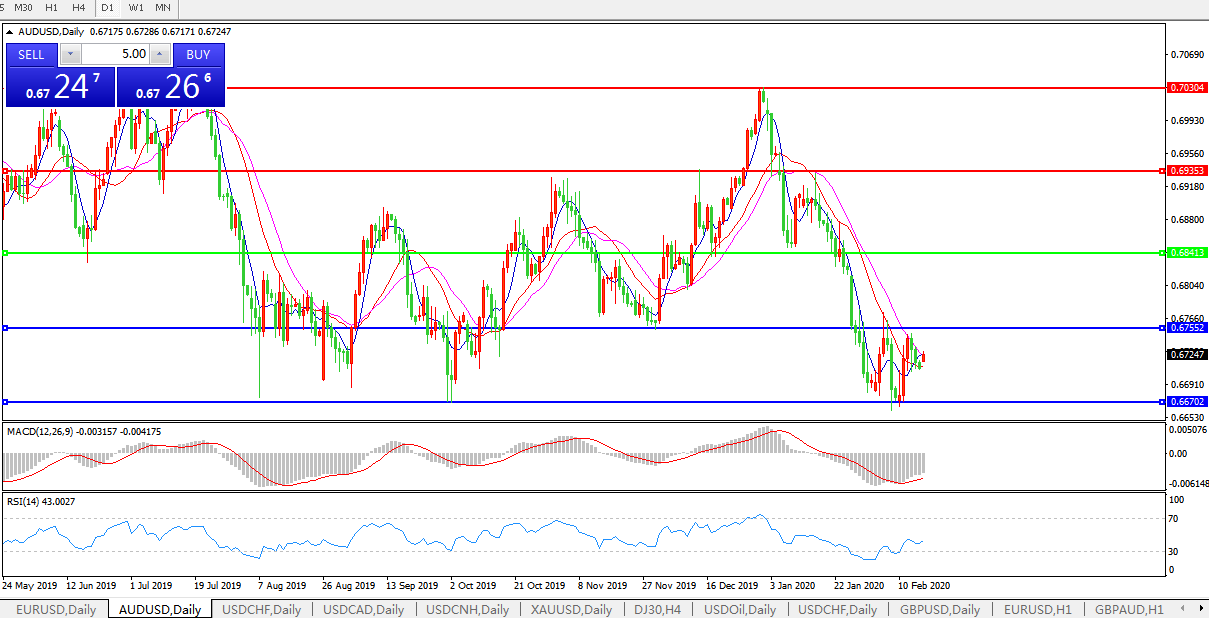This screenshot has height=618, width=1209.
Task: Increase trade volume with up arrow
Action: (x=159, y=55)
